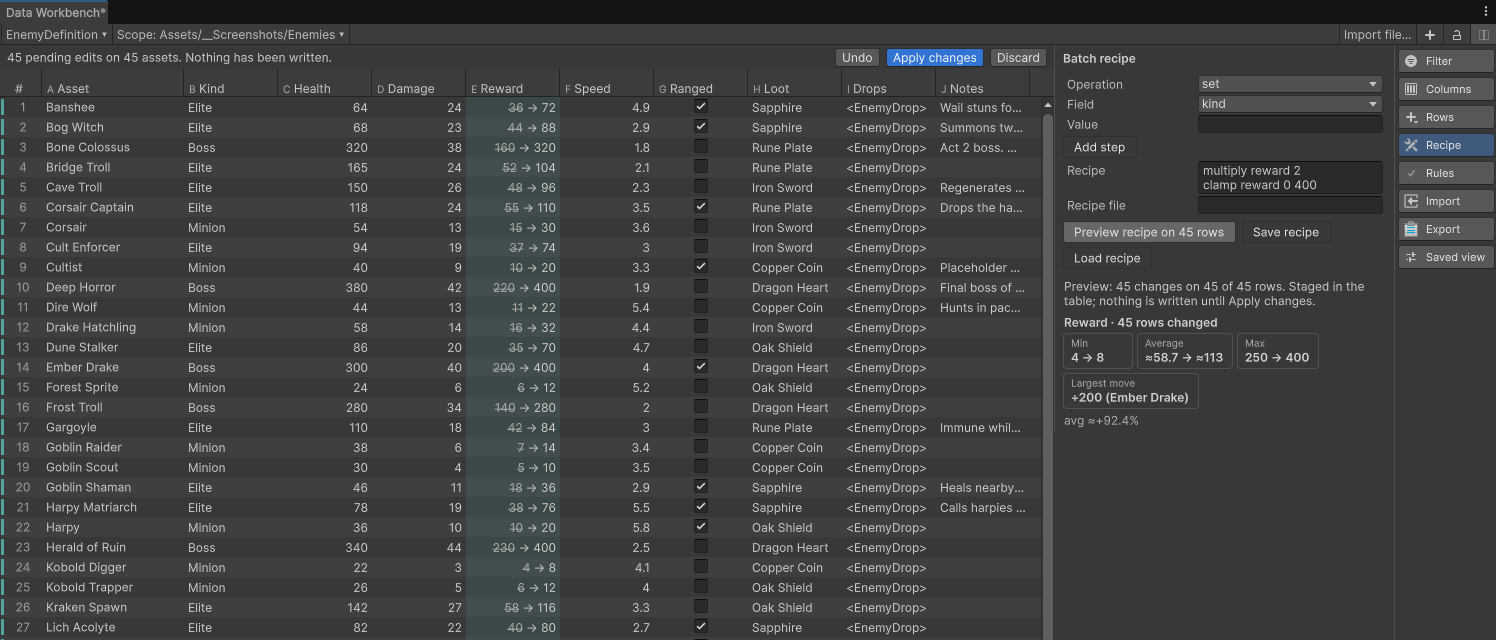Click the Average reward stat card
This screenshot has height=640, width=1496.
point(1184,351)
